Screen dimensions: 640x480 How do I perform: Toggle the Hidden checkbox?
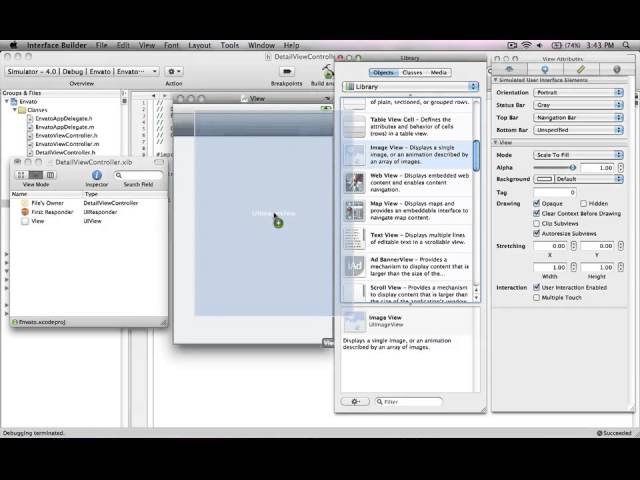pyautogui.click(x=583, y=203)
